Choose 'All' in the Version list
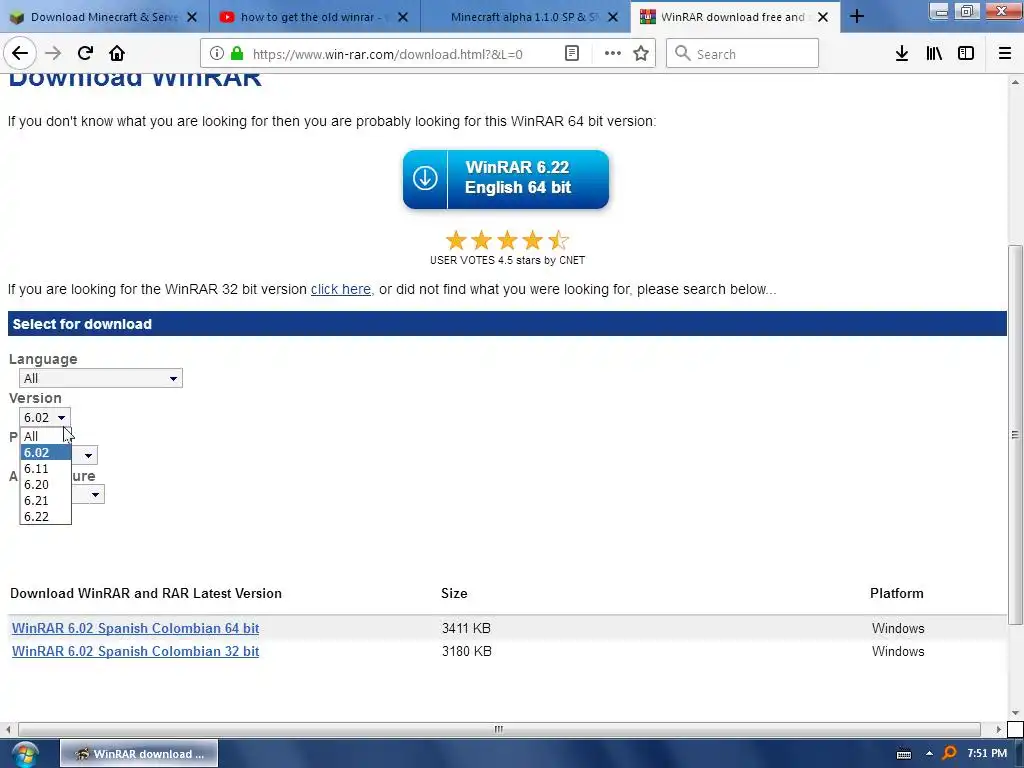1024x768 pixels. [x=45, y=436]
